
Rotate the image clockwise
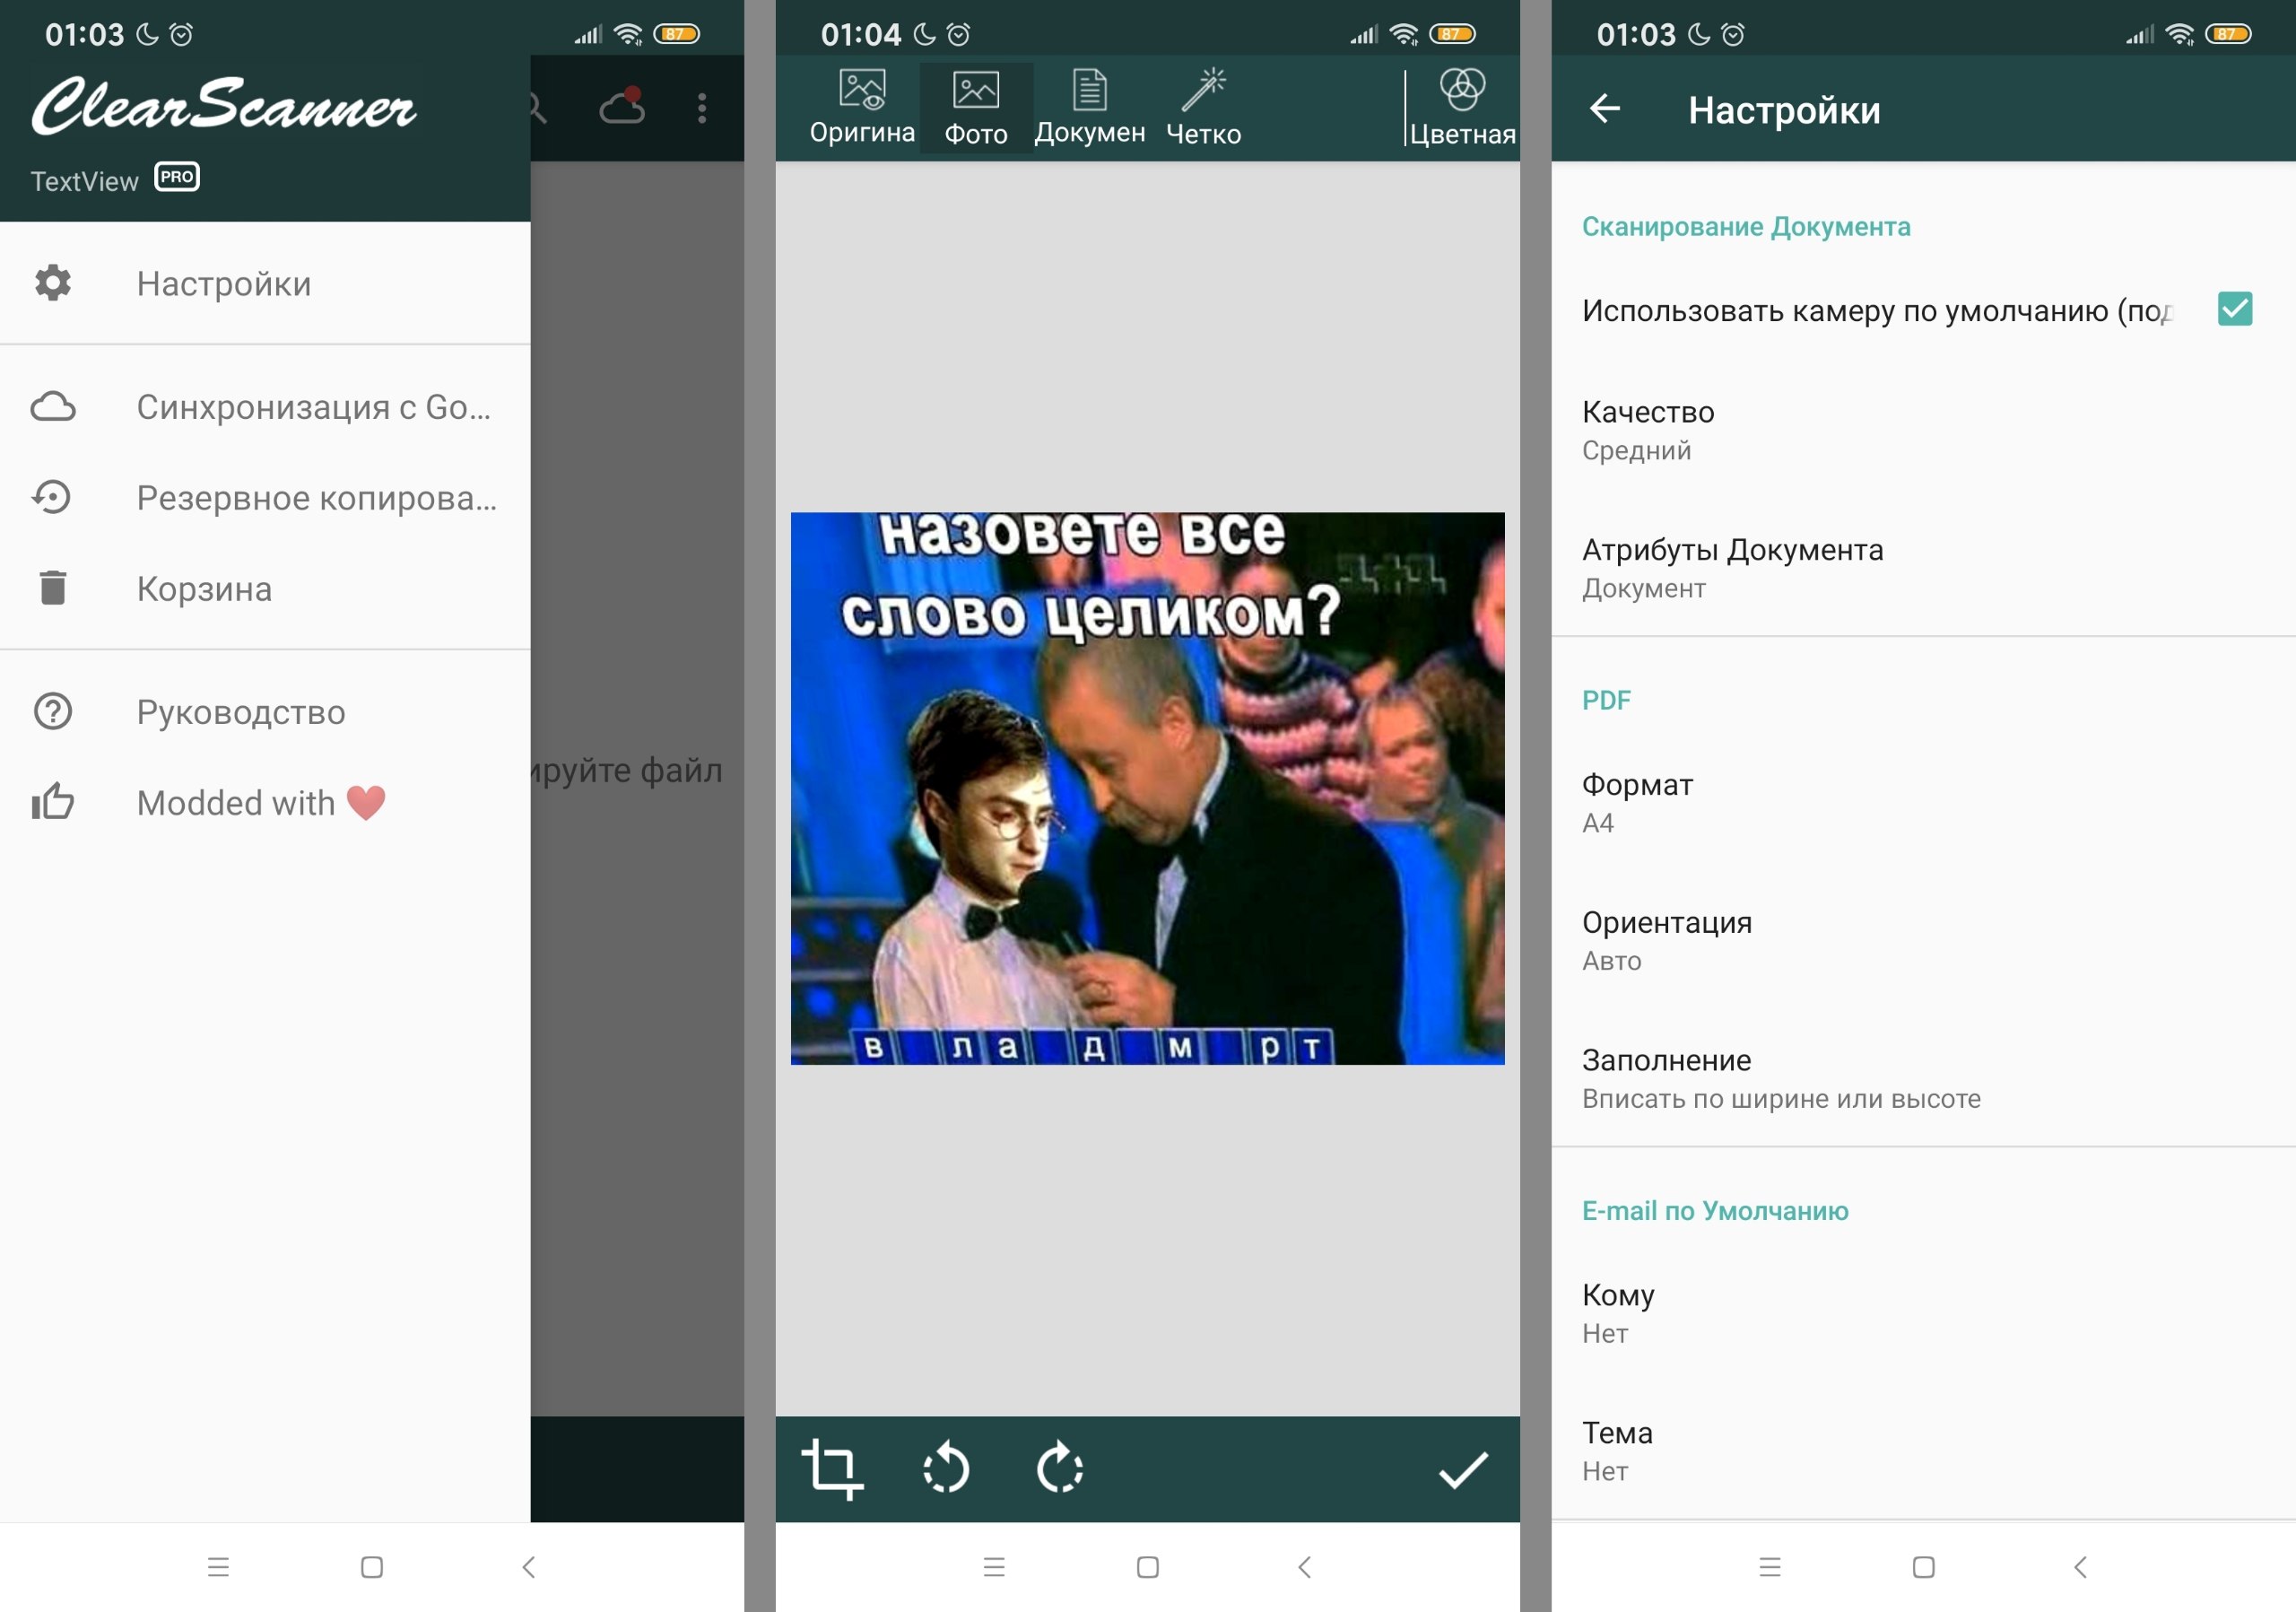click(1060, 1469)
